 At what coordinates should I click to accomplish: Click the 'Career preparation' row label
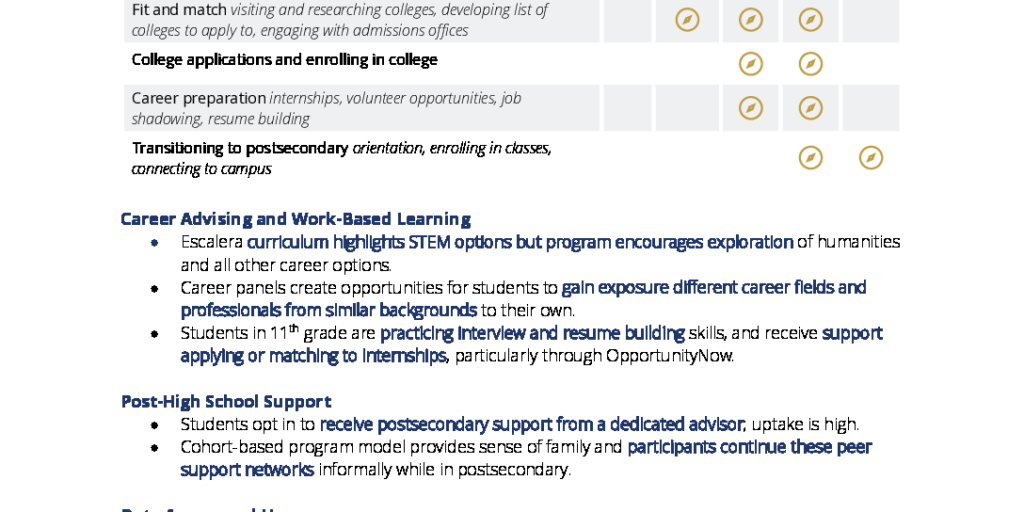199,99
